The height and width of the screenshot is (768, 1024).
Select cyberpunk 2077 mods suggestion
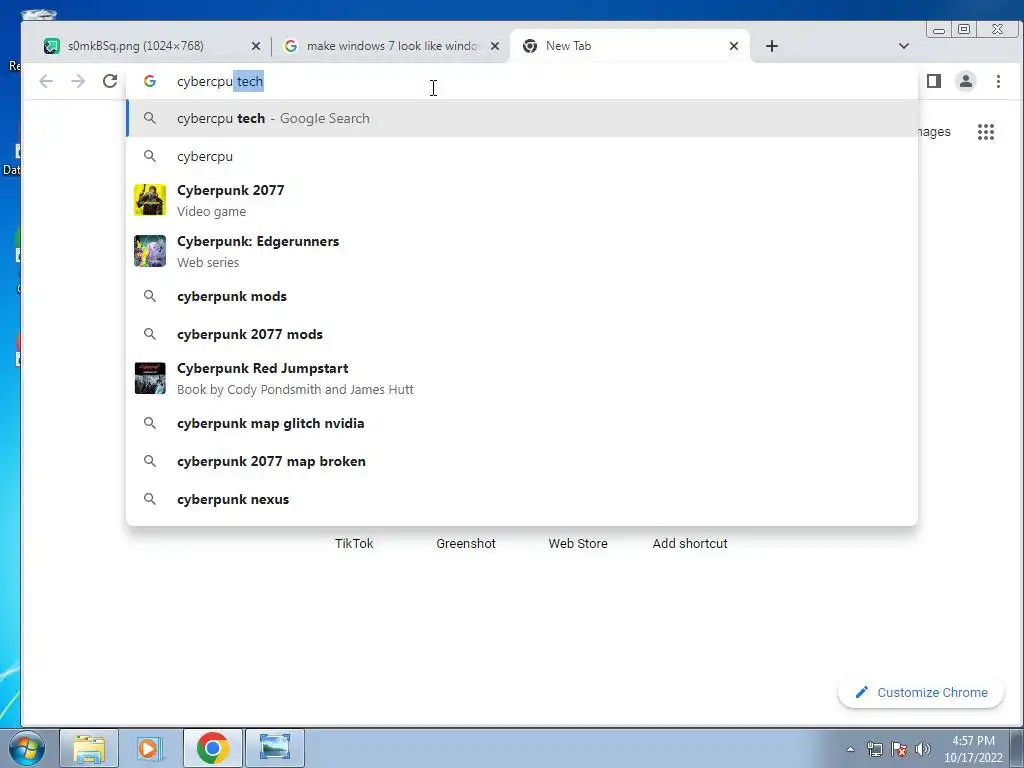click(522, 334)
